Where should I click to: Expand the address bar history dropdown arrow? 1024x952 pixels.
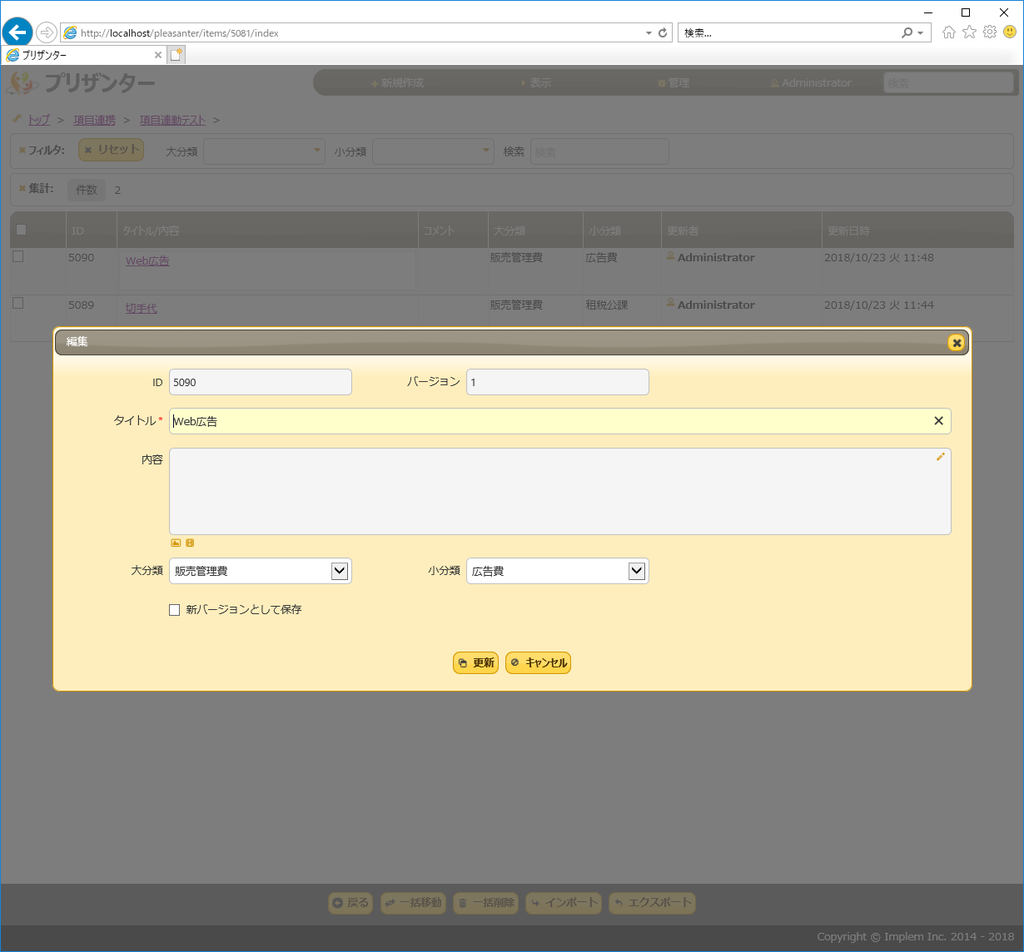[x=648, y=33]
